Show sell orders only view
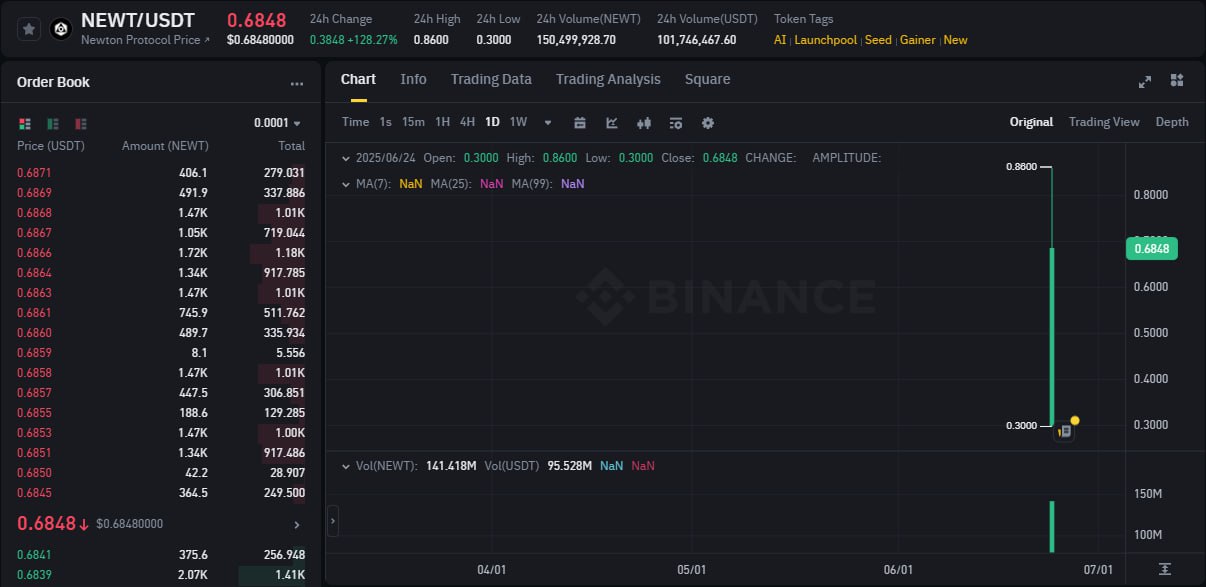Screen dimensions: 1206x587 click(81, 123)
